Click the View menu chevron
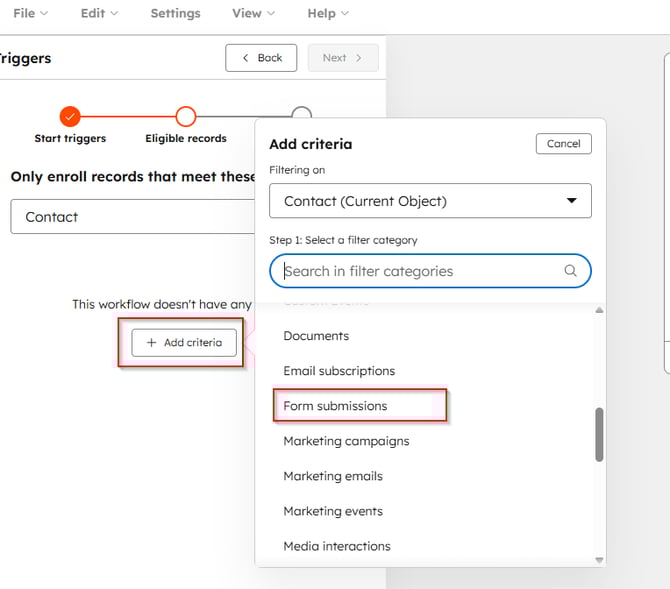Viewport: 670px width, 589px height. tap(271, 14)
